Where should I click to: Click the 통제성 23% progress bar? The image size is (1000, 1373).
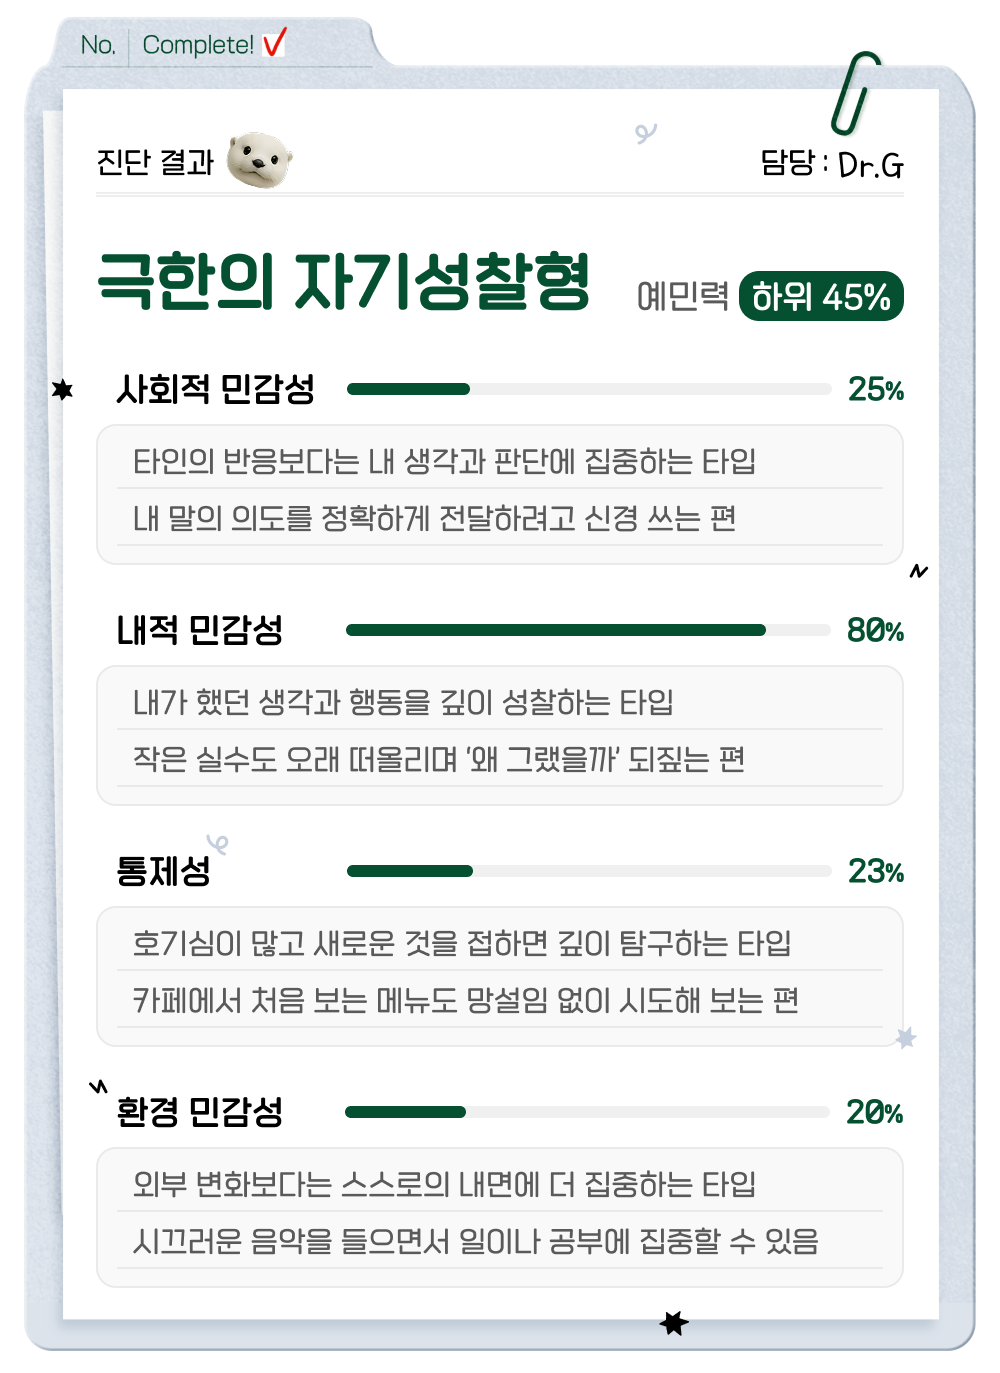[589, 871]
